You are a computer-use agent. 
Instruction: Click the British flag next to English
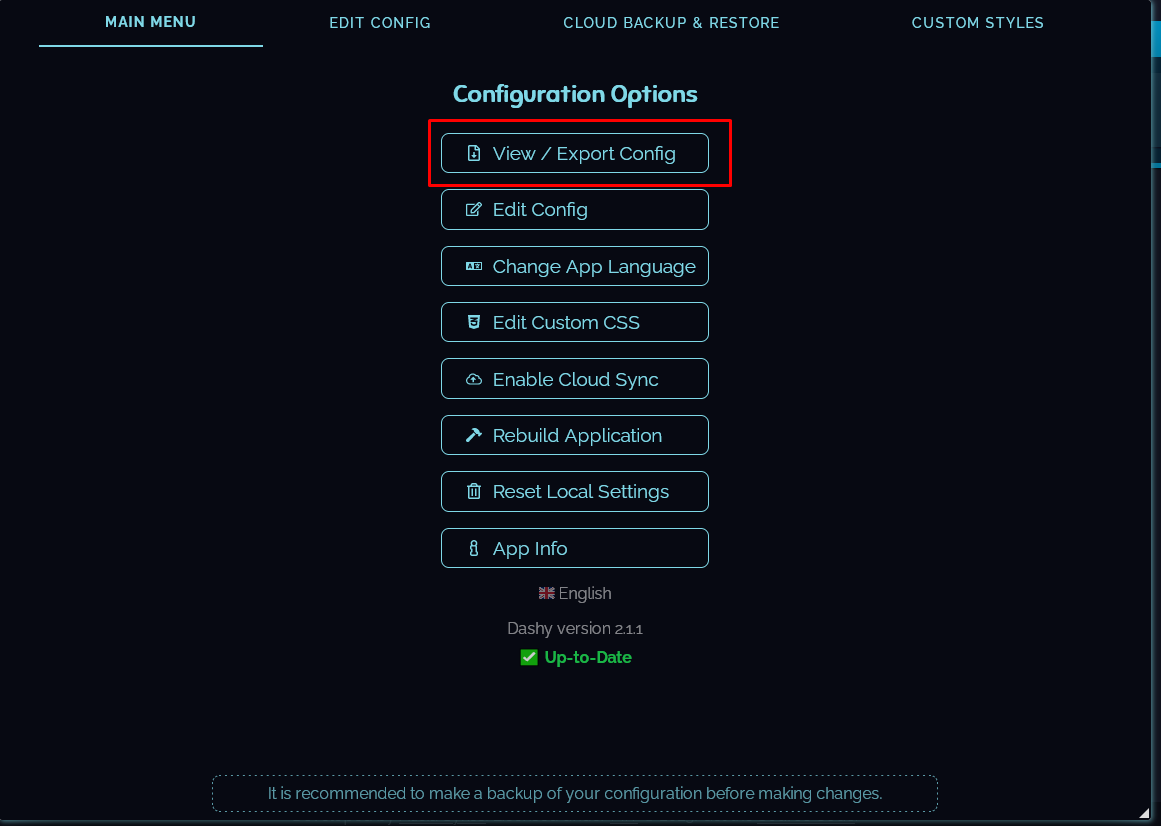[546, 593]
